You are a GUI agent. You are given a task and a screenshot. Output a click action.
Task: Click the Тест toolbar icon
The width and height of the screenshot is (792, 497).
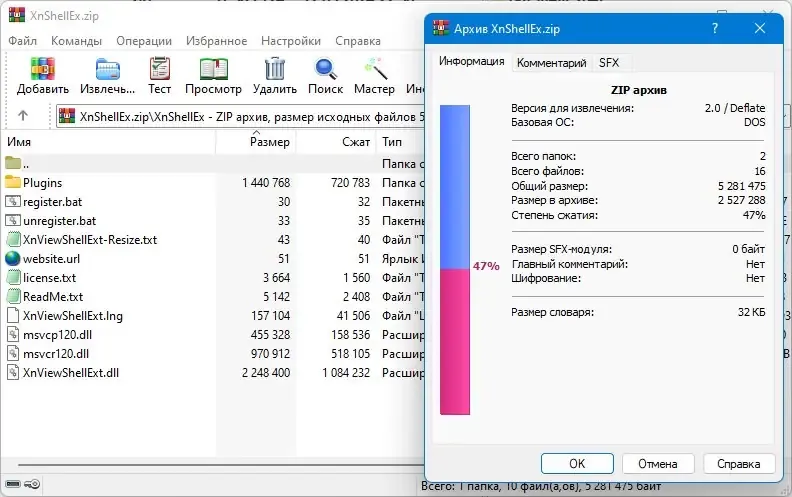point(160,69)
